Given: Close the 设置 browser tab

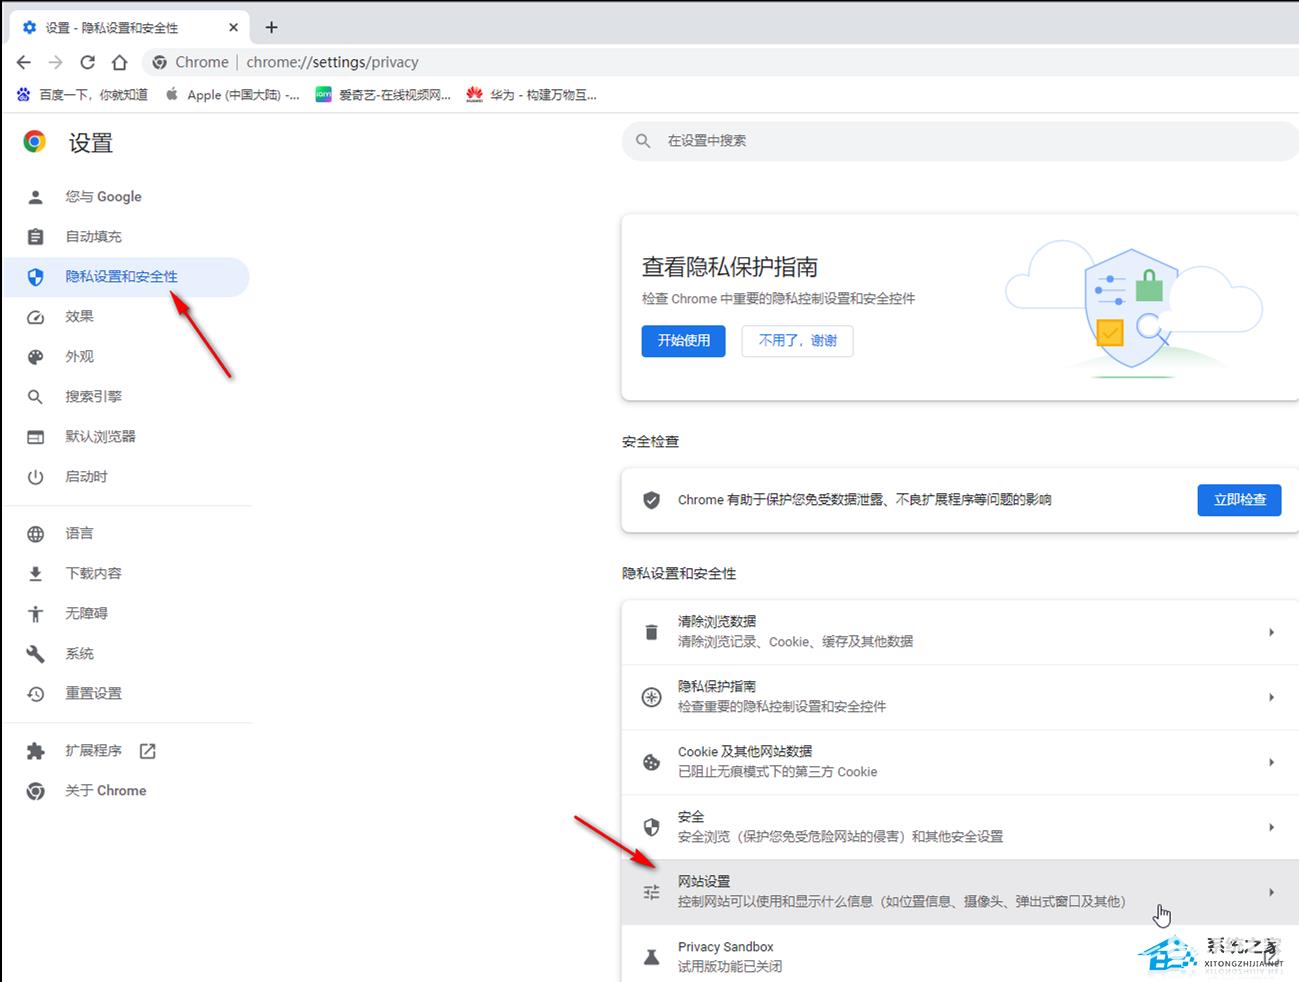Looking at the screenshot, I should (x=235, y=27).
